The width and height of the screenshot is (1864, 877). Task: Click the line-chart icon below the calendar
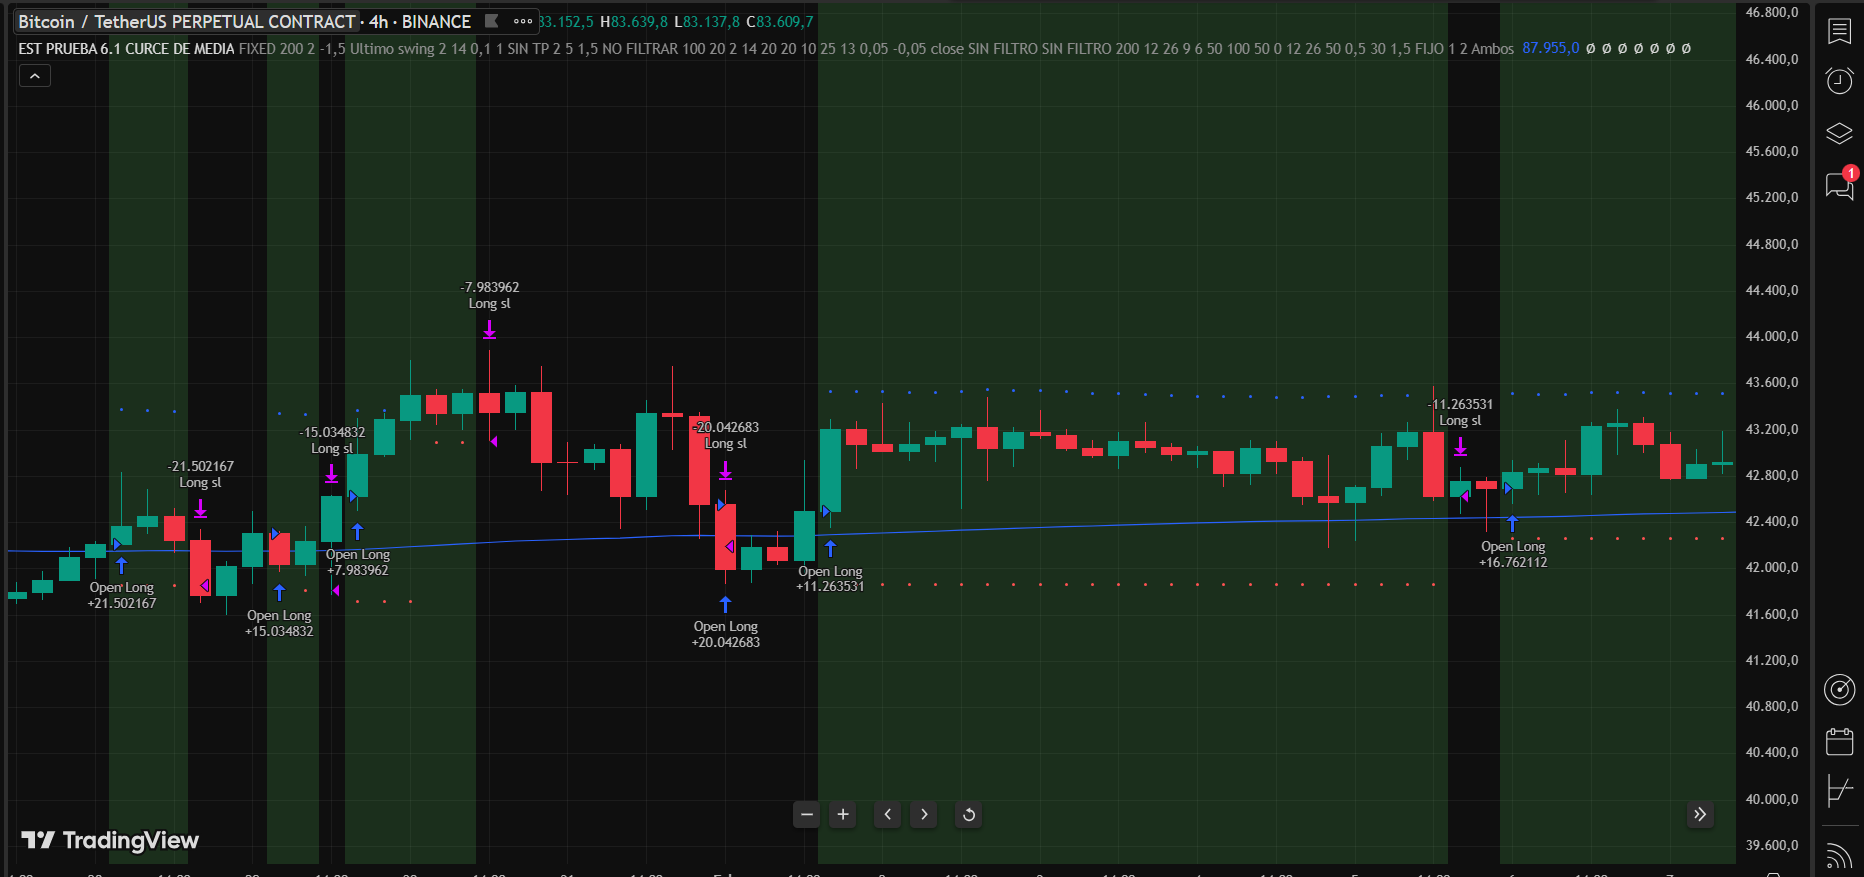tap(1839, 792)
